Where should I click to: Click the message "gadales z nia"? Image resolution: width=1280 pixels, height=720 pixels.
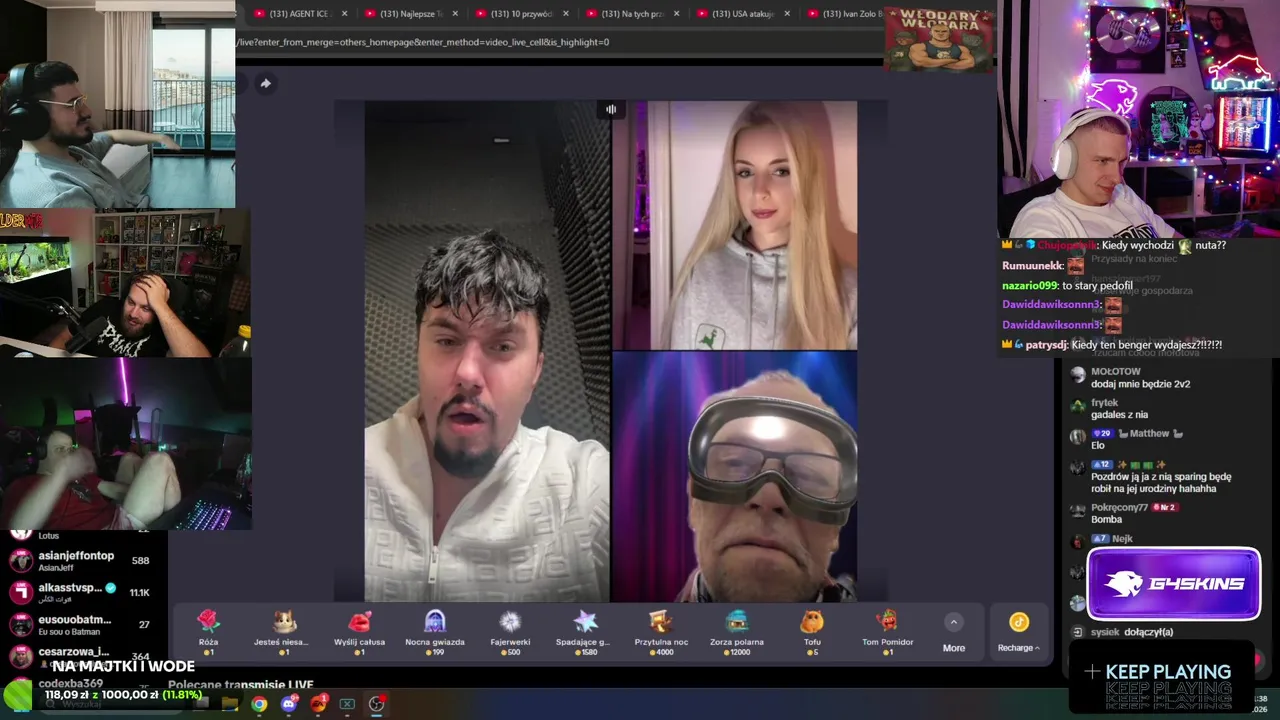(x=1119, y=415)
